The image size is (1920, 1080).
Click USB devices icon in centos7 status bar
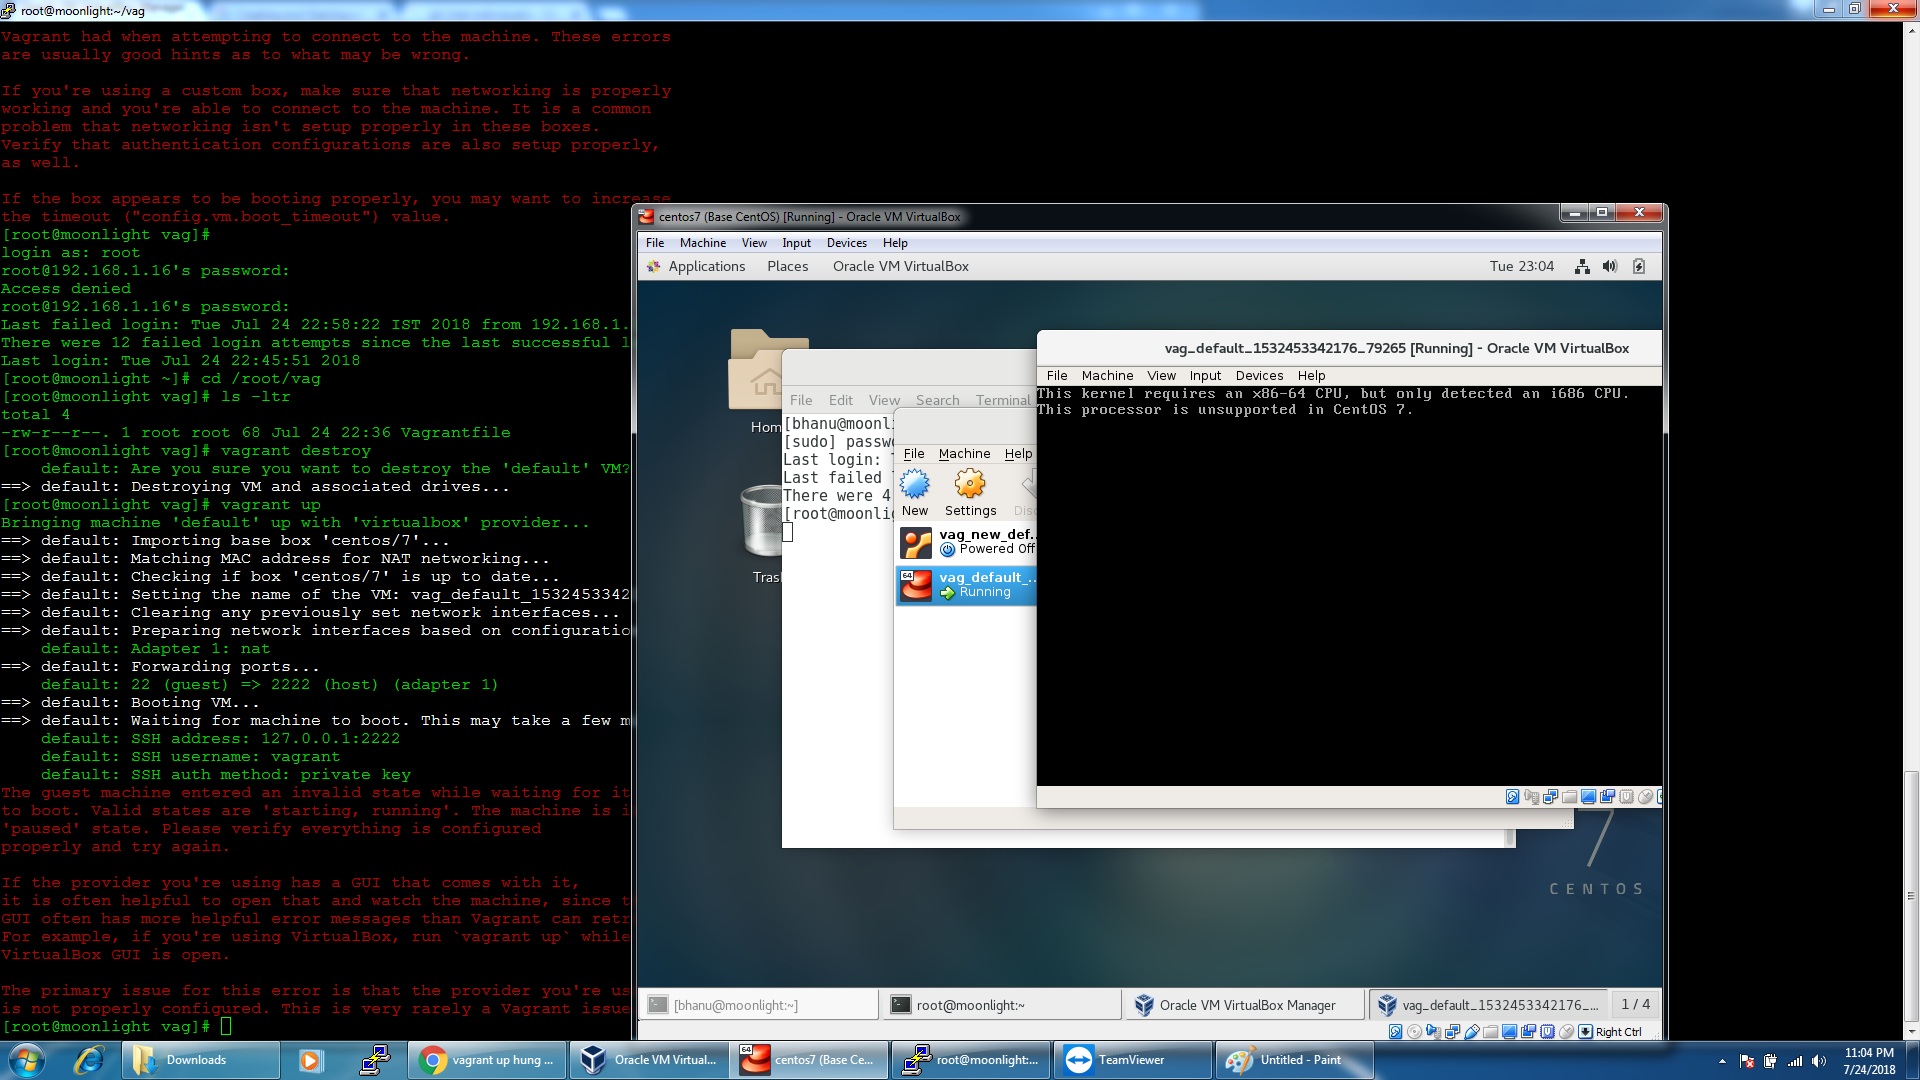tap(1472, 1032)
